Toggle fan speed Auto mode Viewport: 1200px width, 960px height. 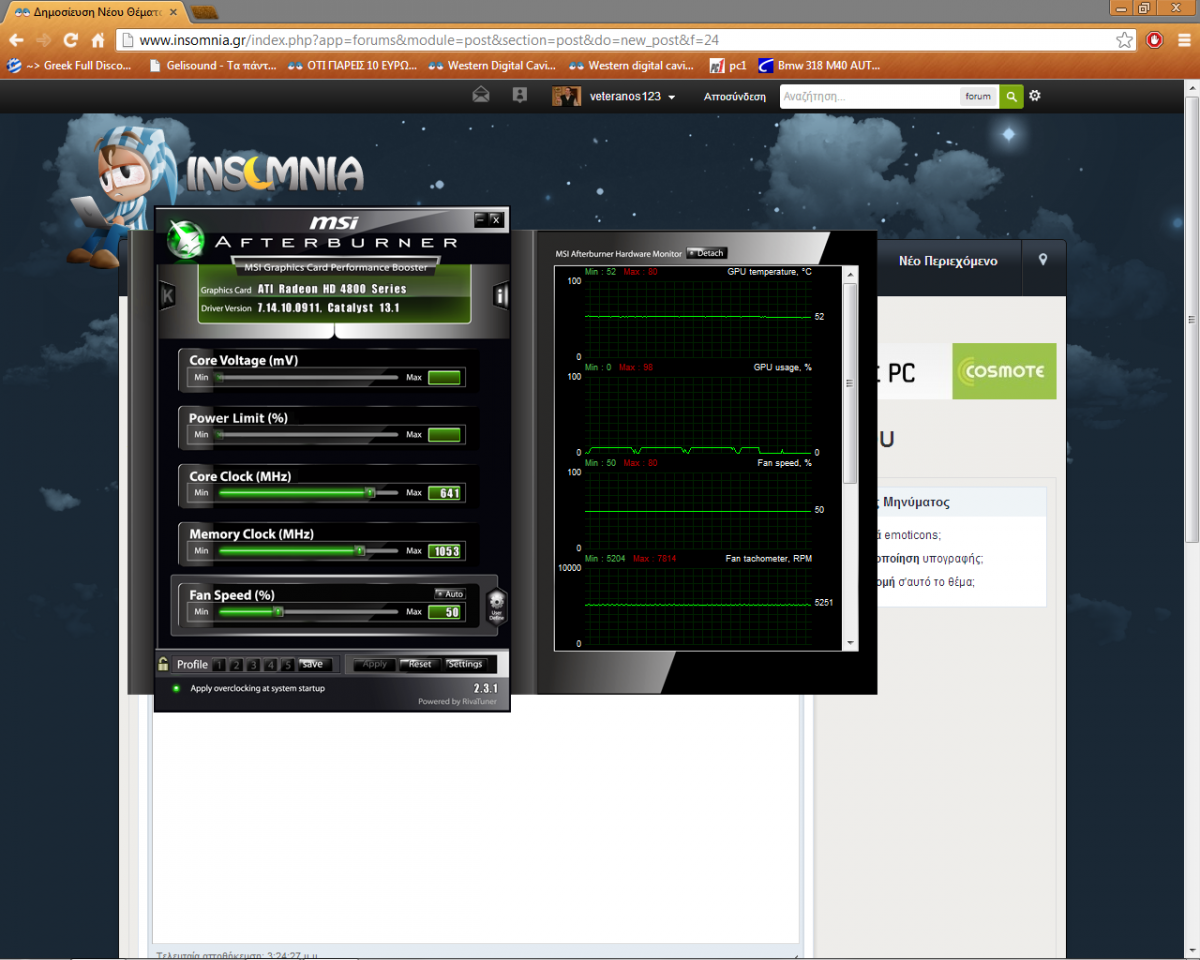coord(450,594)
